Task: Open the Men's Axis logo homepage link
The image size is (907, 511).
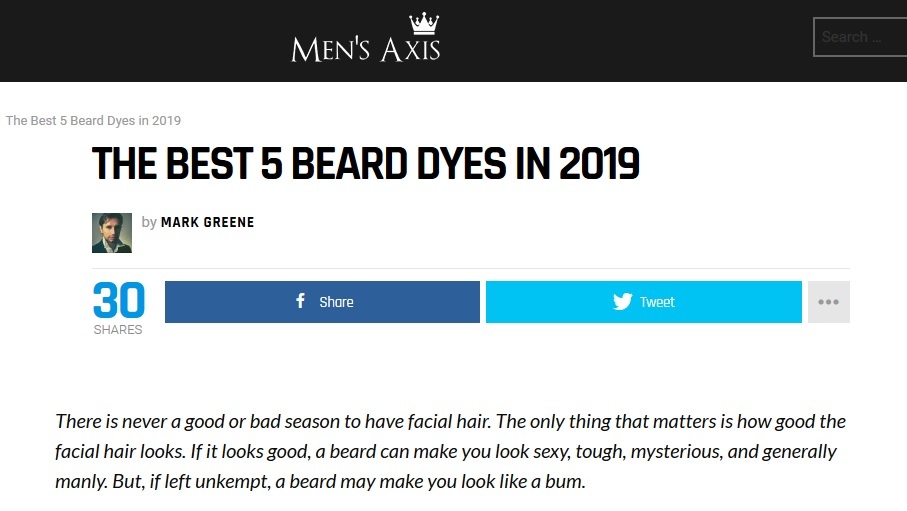Action: 366,38
